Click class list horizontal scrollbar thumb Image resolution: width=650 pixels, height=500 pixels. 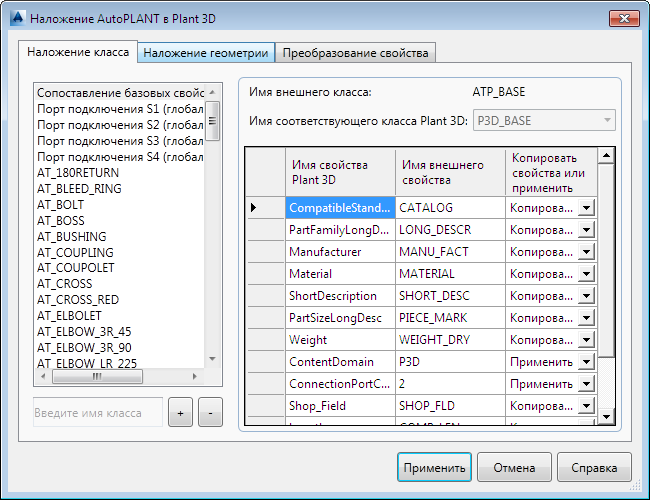click(x=97, y=376)
